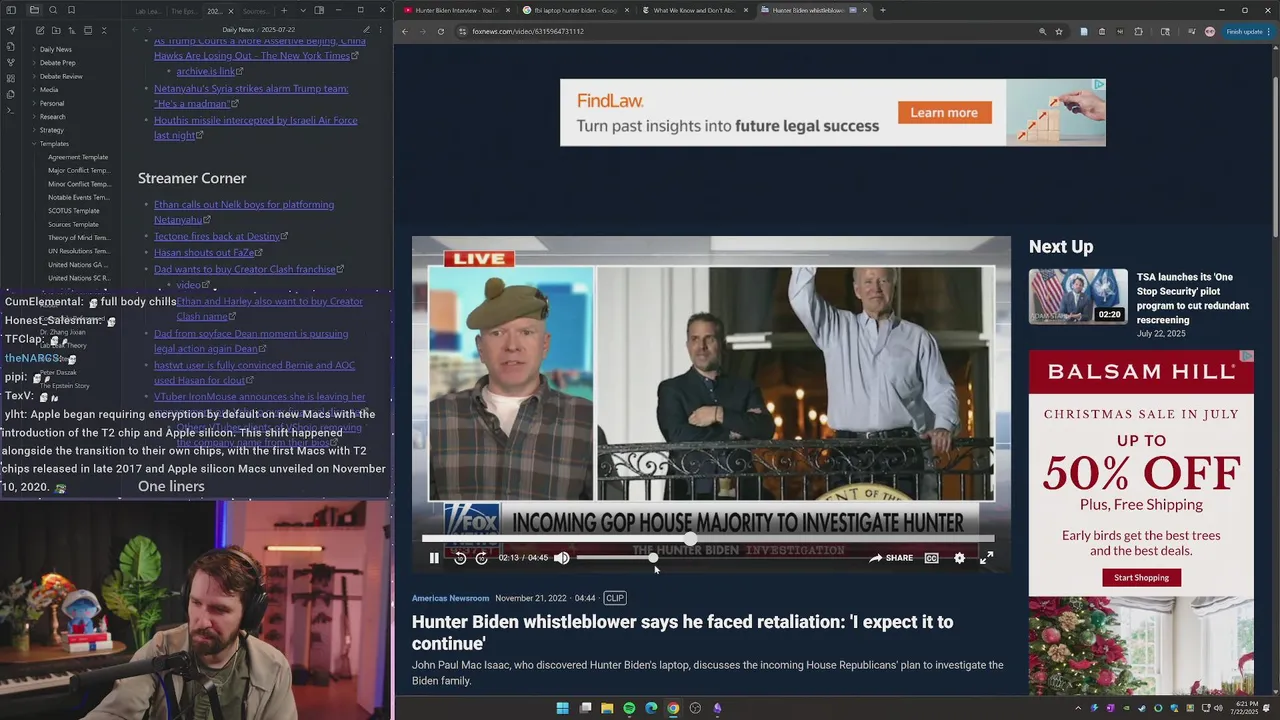The width and height of the screenshot is (1280, 720).
Task: Open Obsidian search magnifier
Action: (53, 10)
